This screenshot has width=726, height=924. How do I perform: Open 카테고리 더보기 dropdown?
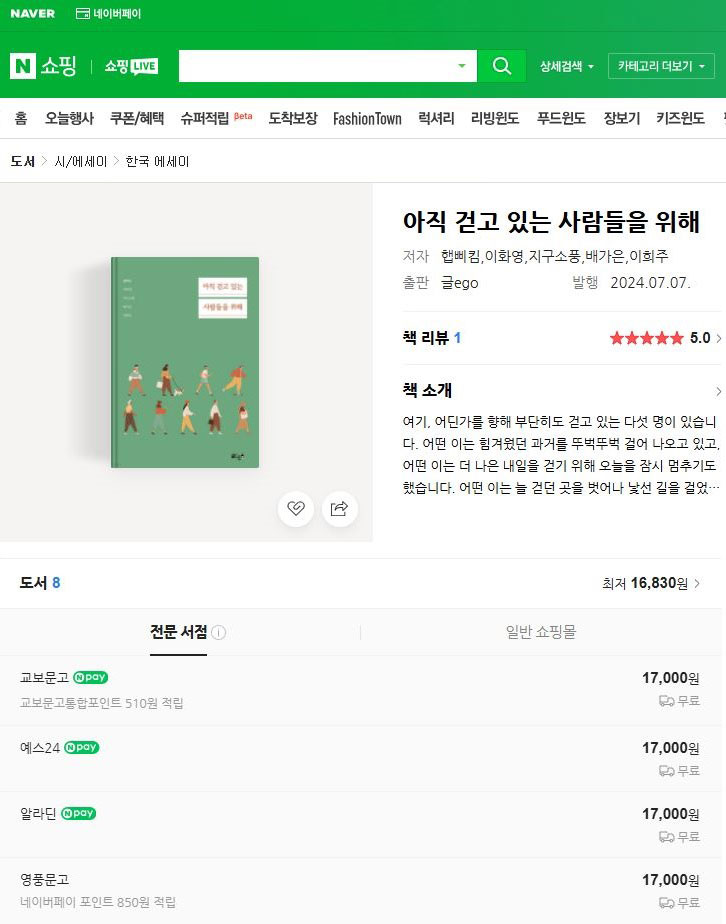[x=661, y=66]
